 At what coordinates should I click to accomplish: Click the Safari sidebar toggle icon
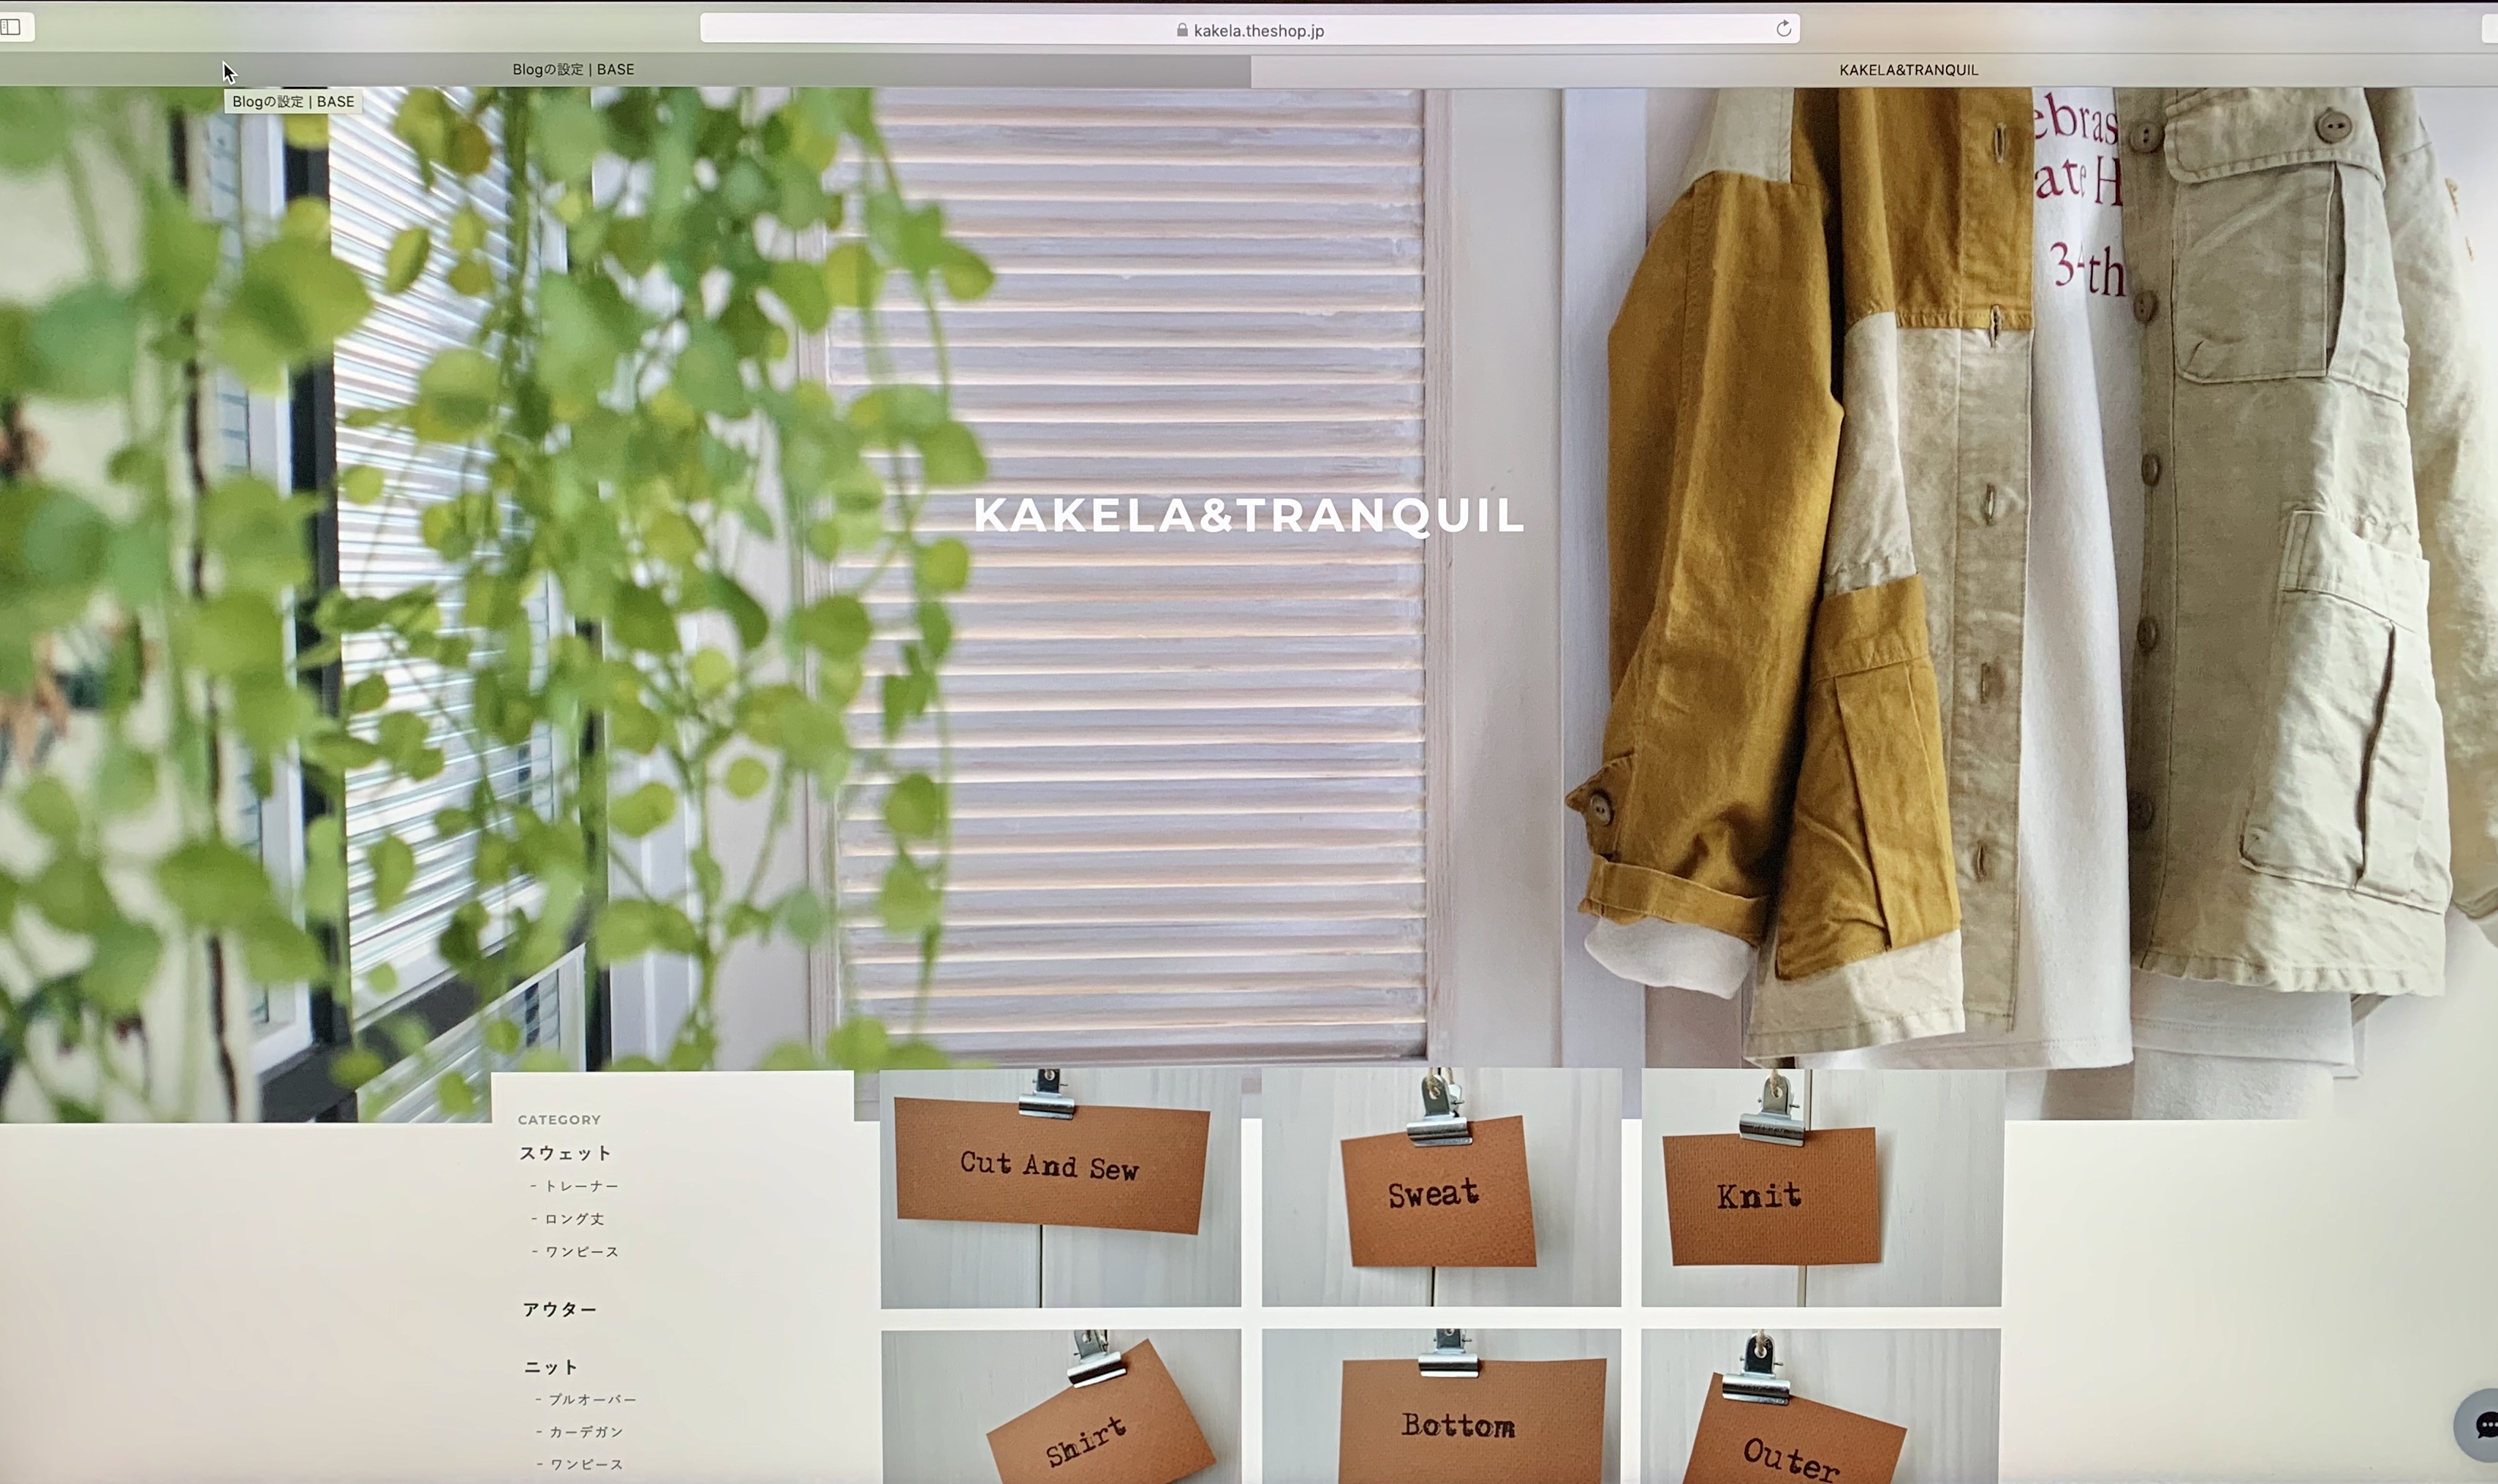click(x=12, y=27)
